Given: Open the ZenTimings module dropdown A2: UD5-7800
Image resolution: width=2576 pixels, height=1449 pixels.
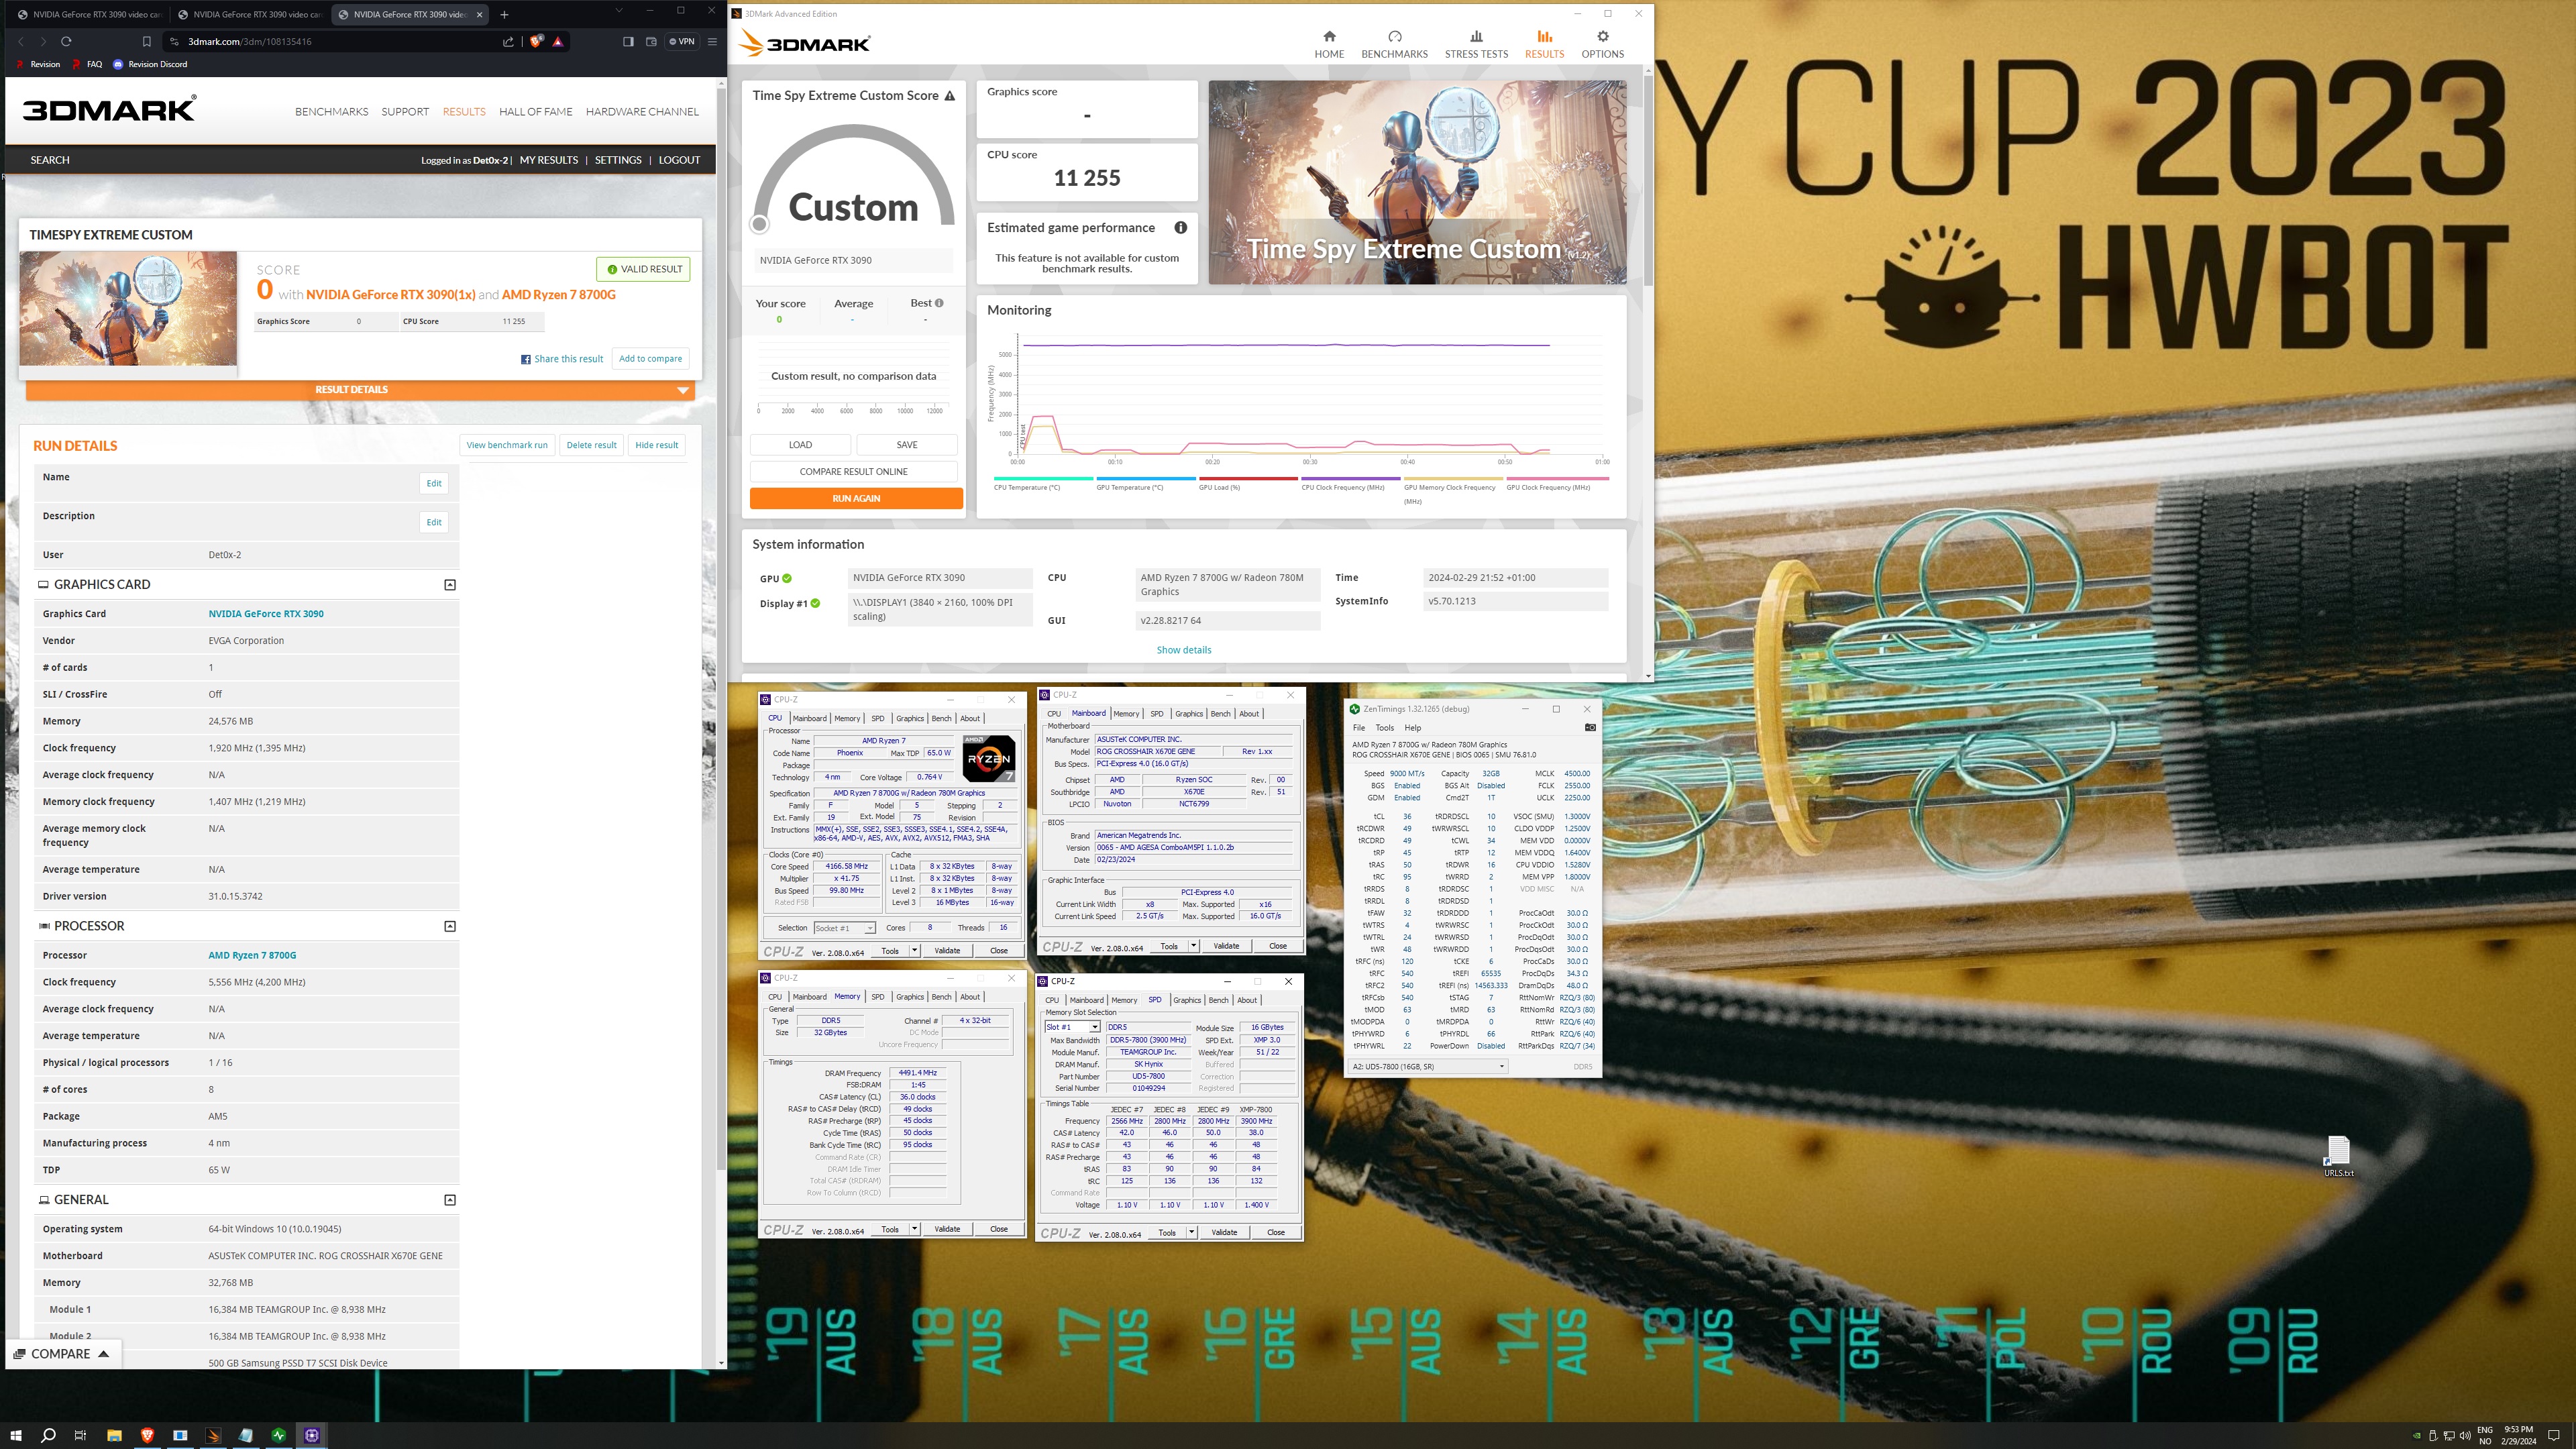Looking at the screenshot, I should tap(1428, 1066).
